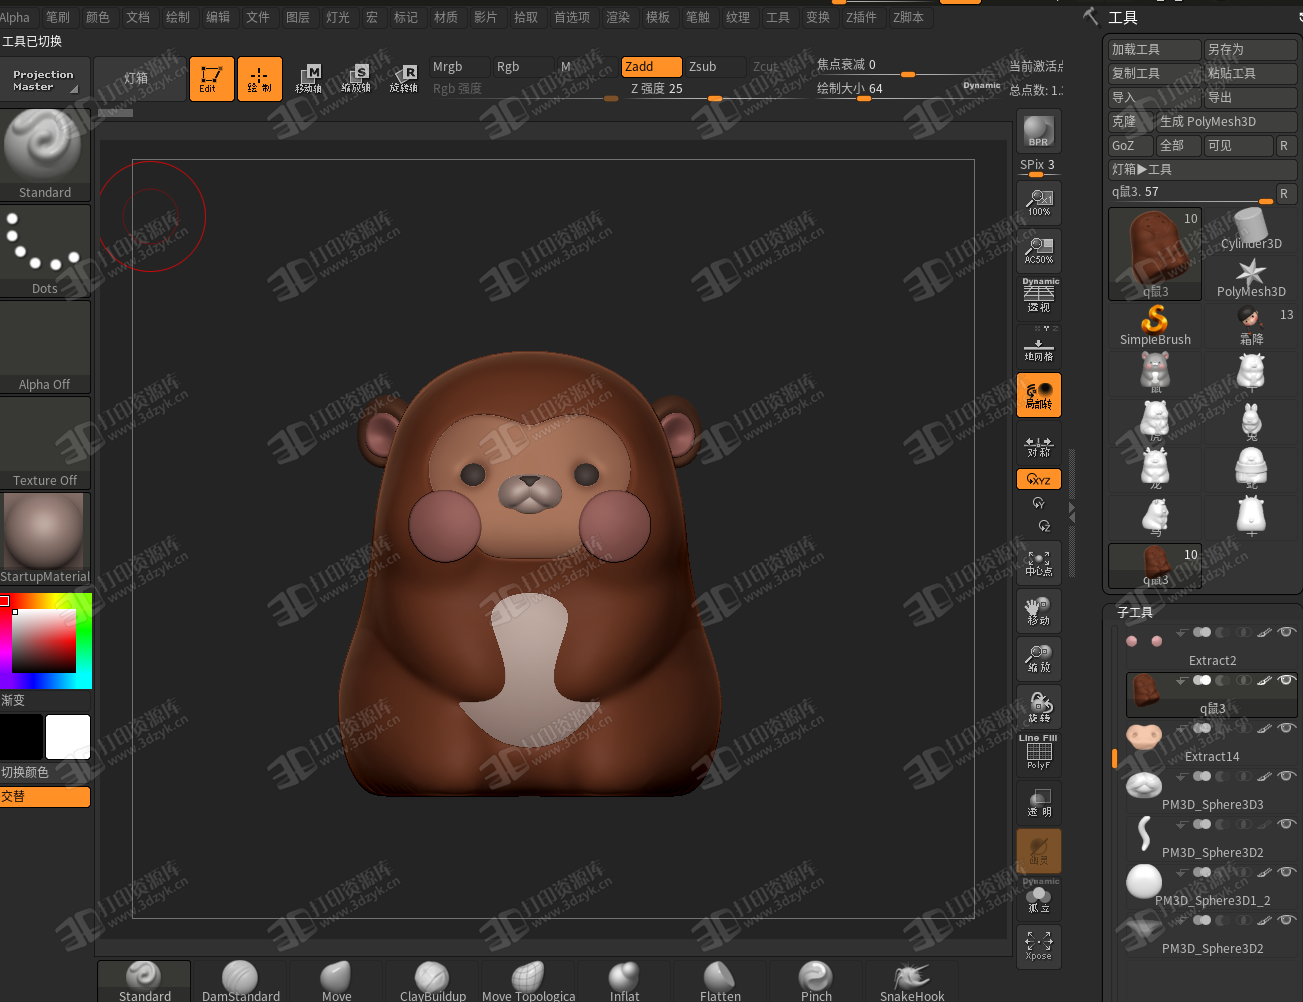Hide the Extract2 subtool with eye icon
The width and height of the screenshot is (1303, 1002).
[x=1287, y=632]
